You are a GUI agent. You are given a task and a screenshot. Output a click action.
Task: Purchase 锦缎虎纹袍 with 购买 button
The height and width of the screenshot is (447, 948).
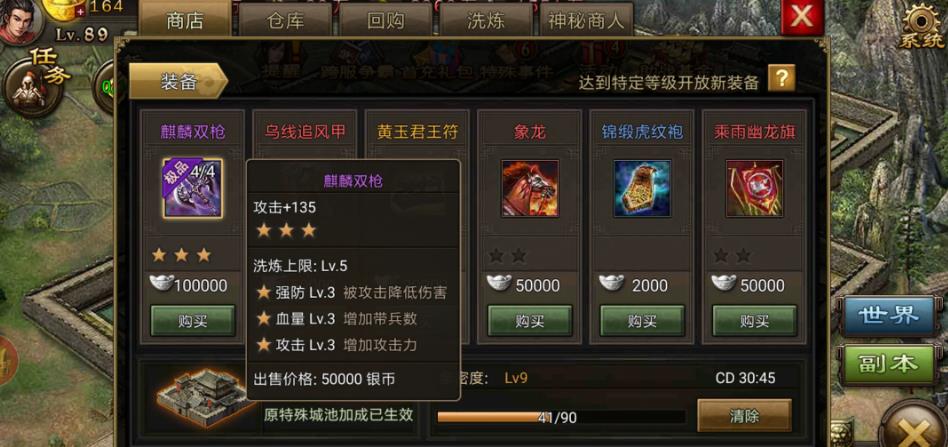coord(642,321)
